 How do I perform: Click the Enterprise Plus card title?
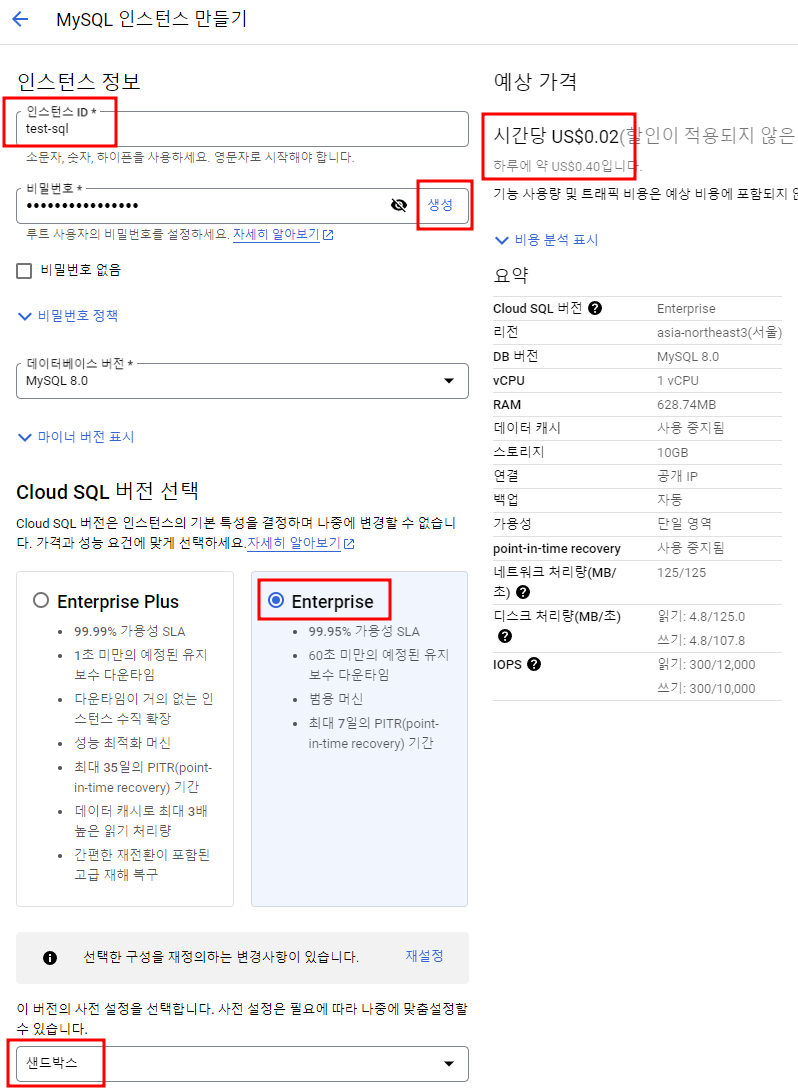click(118, 602)
